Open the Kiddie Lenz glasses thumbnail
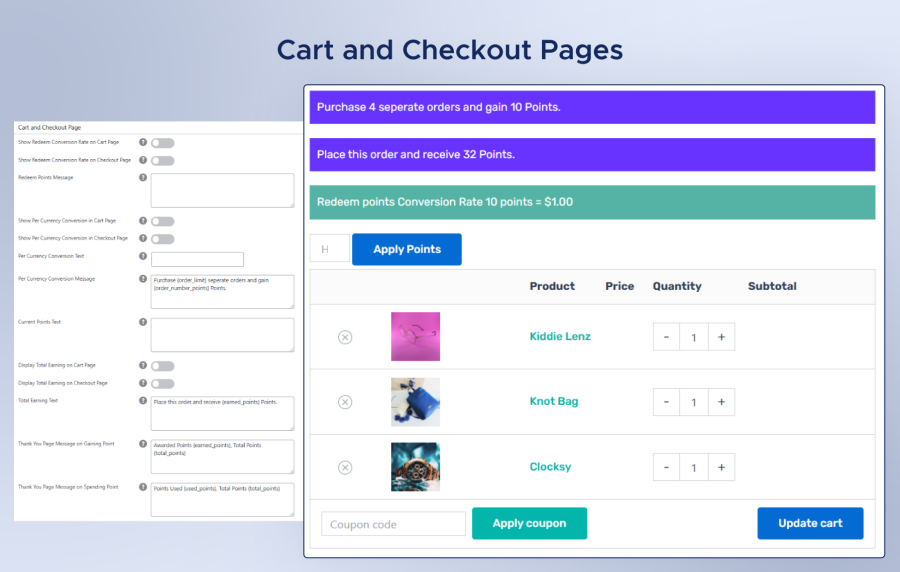 click(416, 337)
